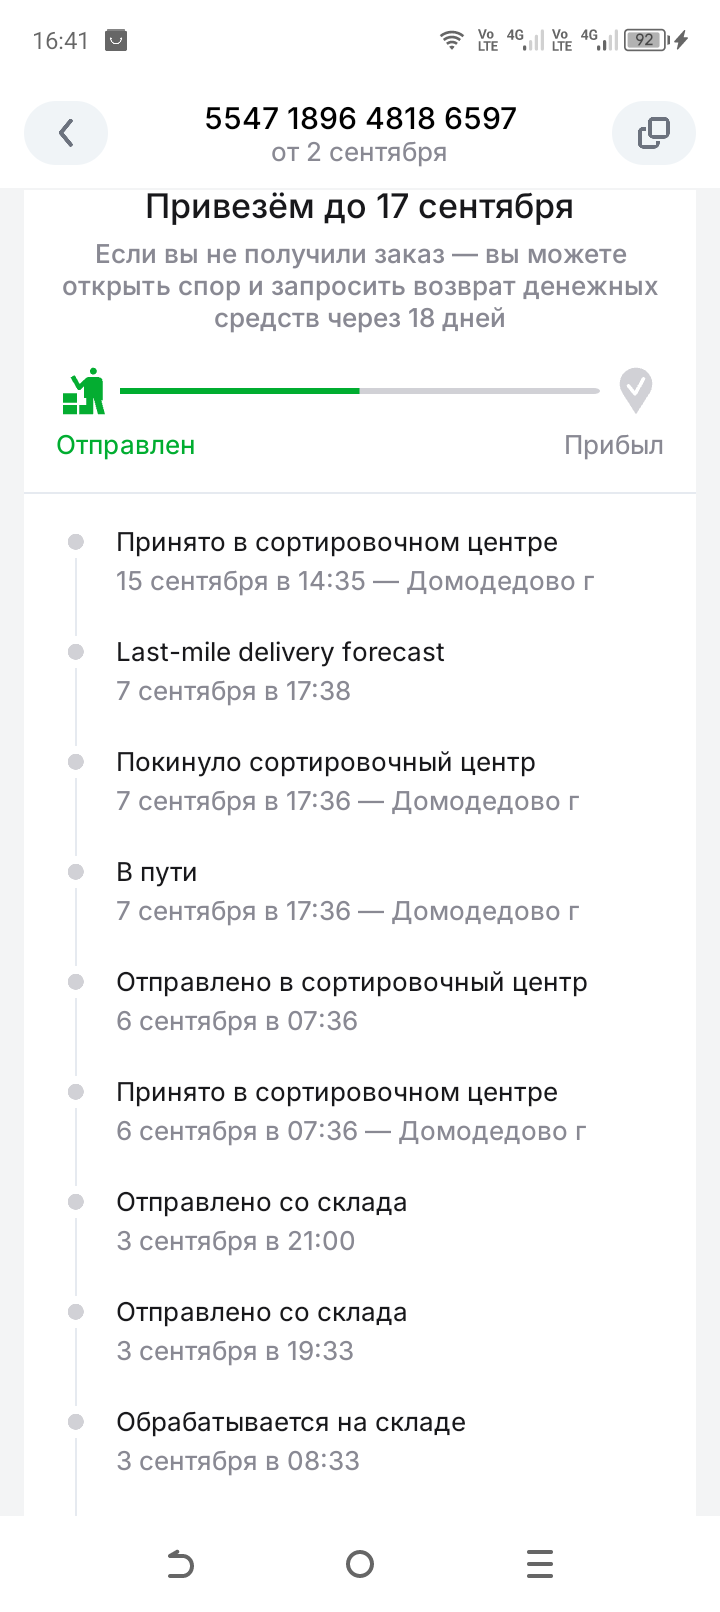Tap the Wi-Fi status icon
Viewport: 720px width, 1612px height.
point(452,40)
